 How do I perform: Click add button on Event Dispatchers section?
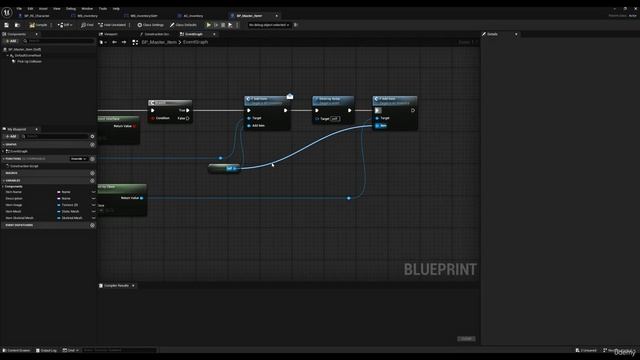pos(92,225)
